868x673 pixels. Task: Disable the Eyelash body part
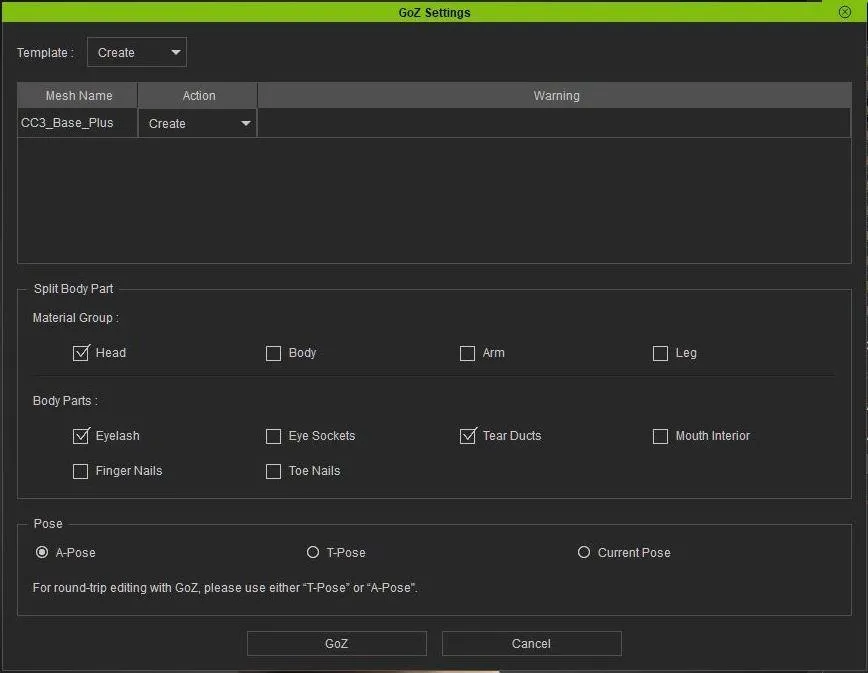tap(81, 436)
